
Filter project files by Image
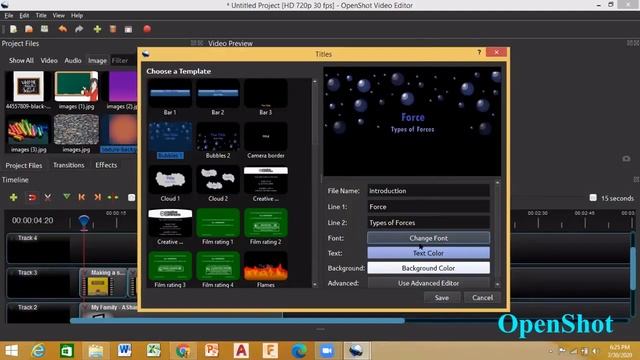pyautogui.click(x=97, y=60)
